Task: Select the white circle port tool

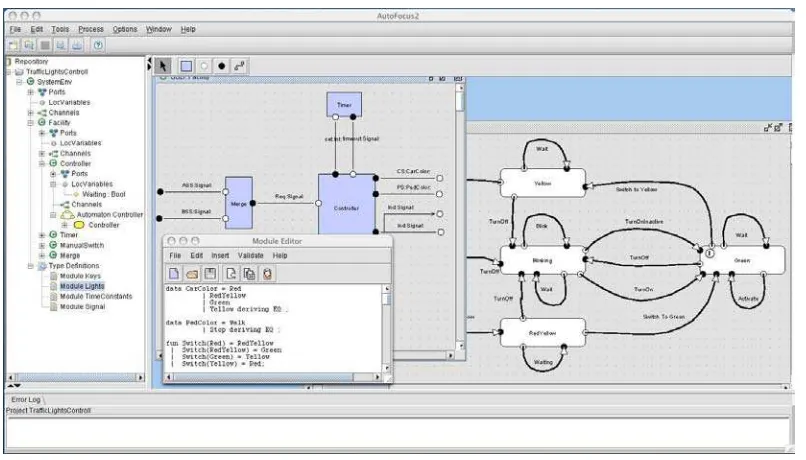Action: [x=204, y=66]
